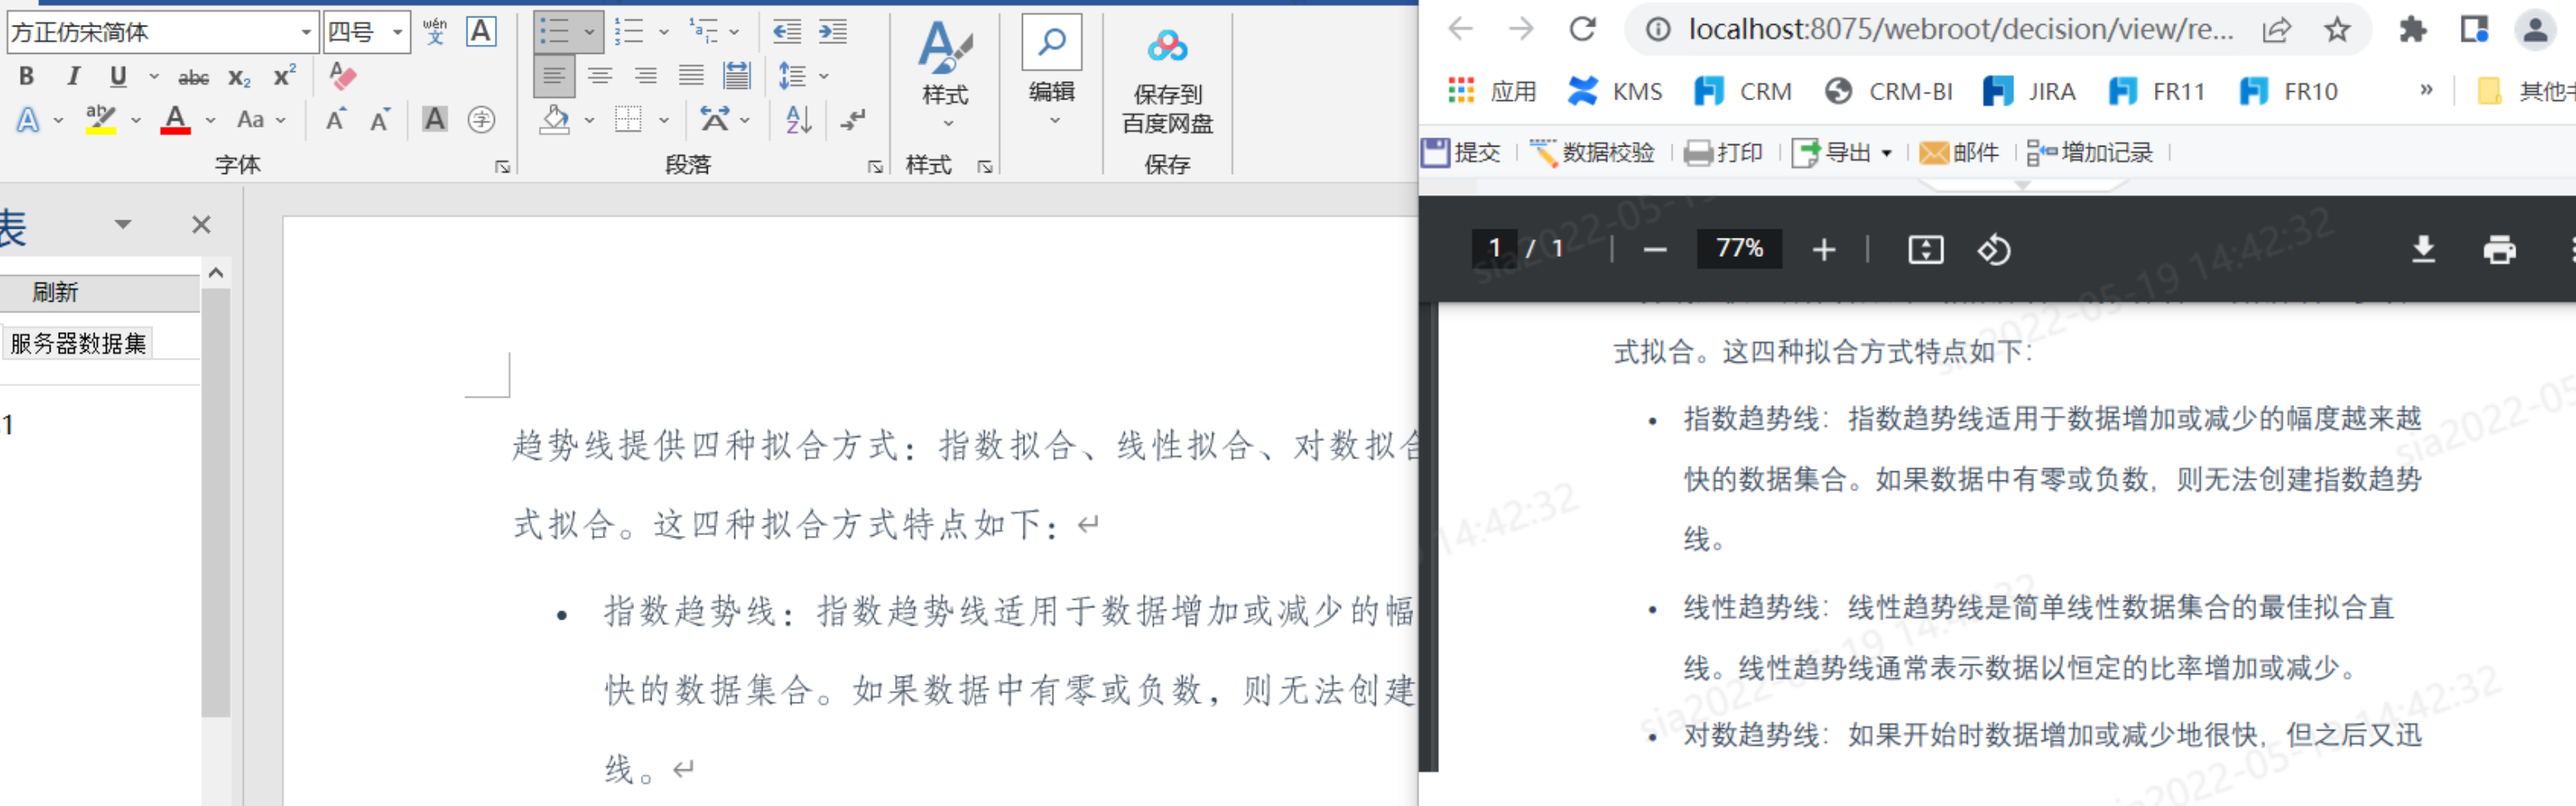Right-align the paragraph

pos(646,76)
